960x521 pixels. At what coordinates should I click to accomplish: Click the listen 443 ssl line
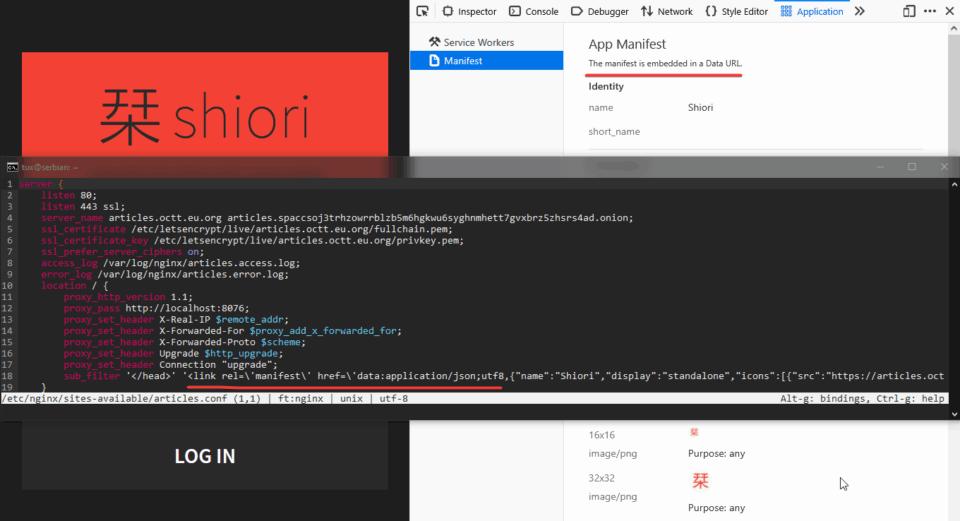[83, 206]
